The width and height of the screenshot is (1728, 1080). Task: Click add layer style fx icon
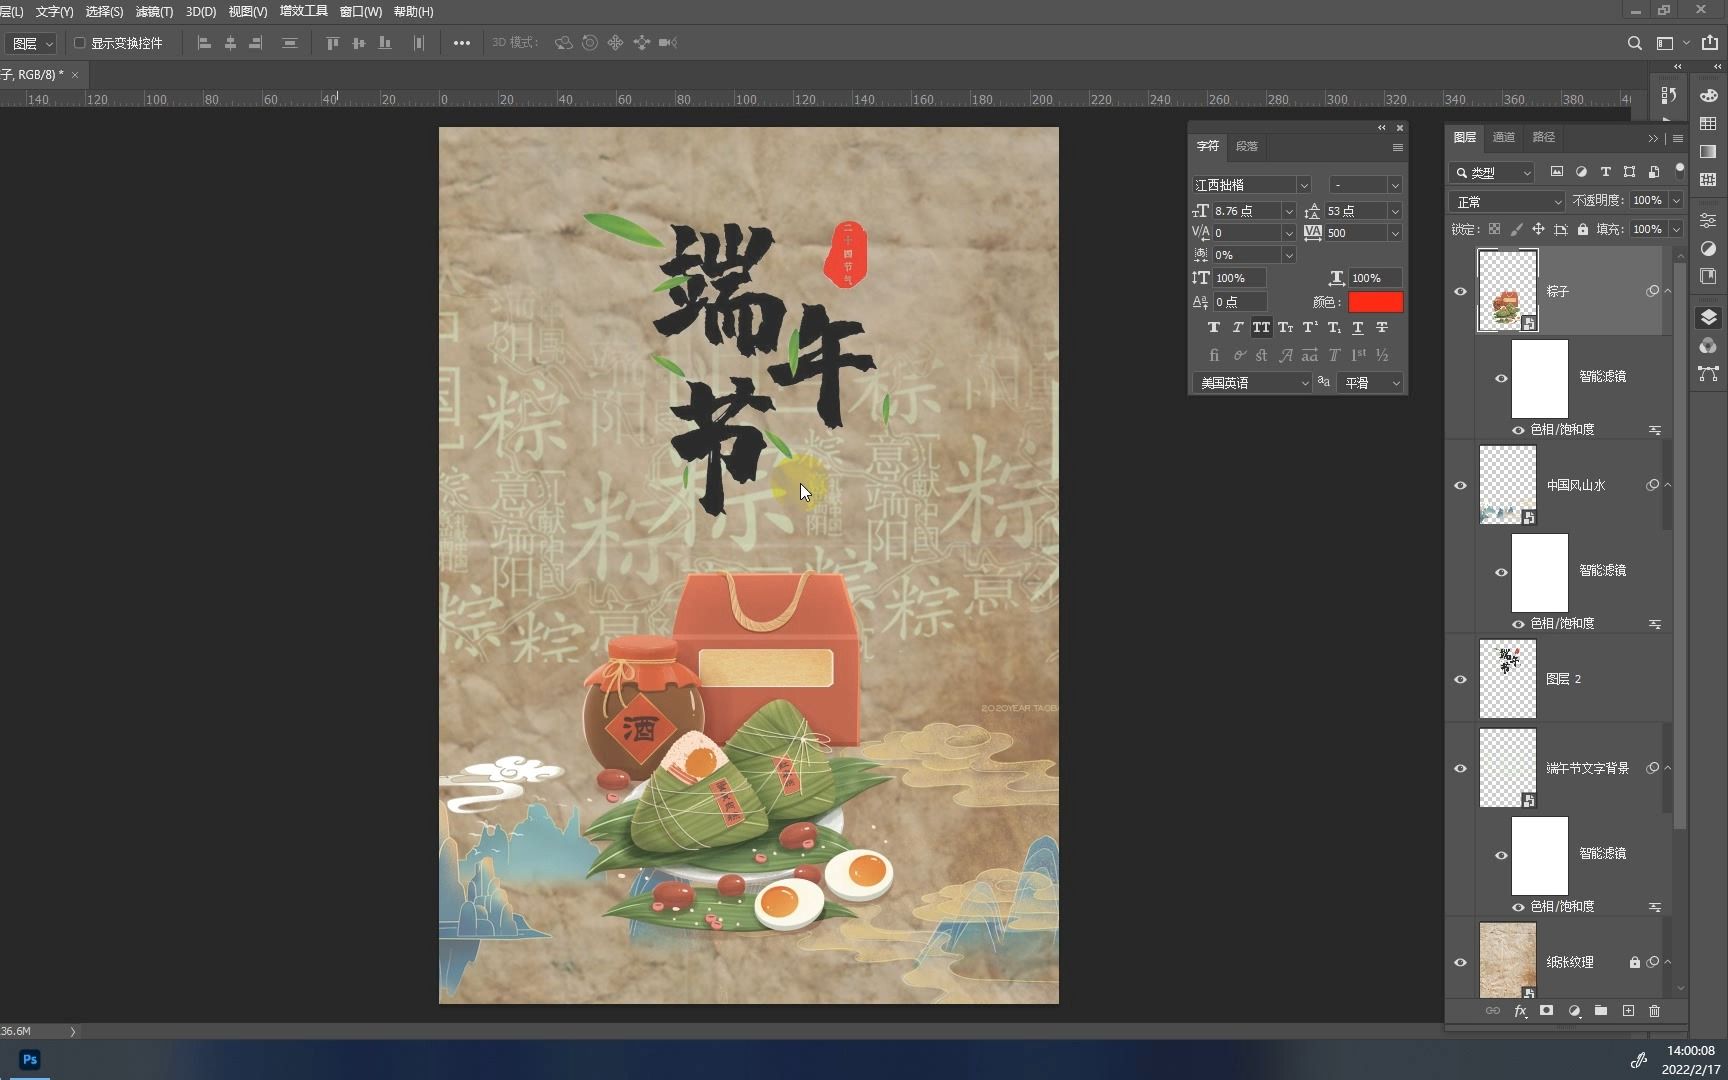[x=1520, y=1011]
